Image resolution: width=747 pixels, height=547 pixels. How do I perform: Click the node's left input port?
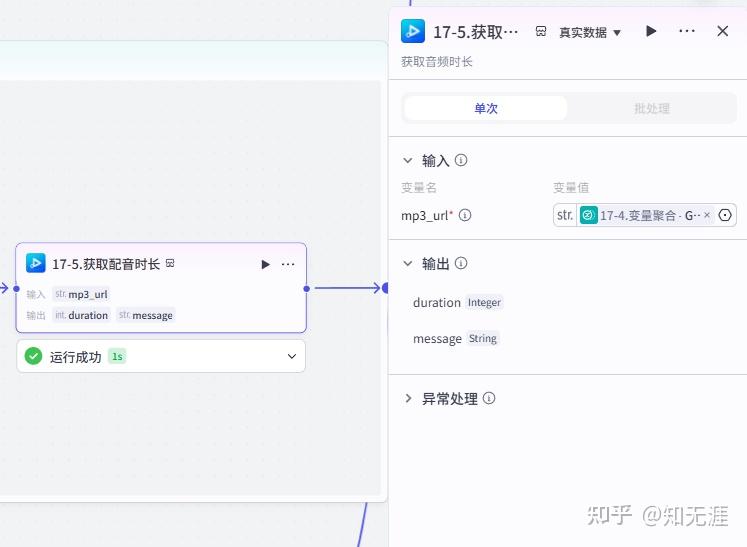click(16, 288)
